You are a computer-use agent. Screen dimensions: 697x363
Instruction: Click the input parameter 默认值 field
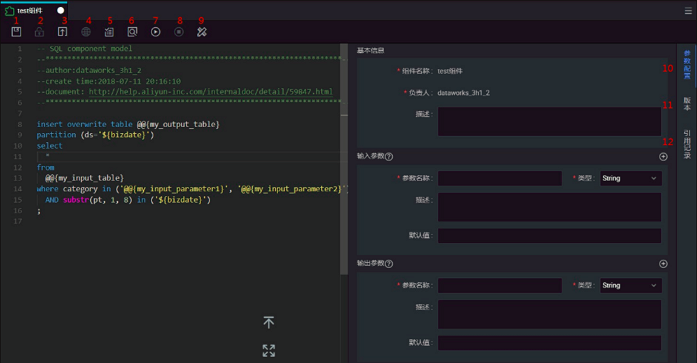point(549,235)
